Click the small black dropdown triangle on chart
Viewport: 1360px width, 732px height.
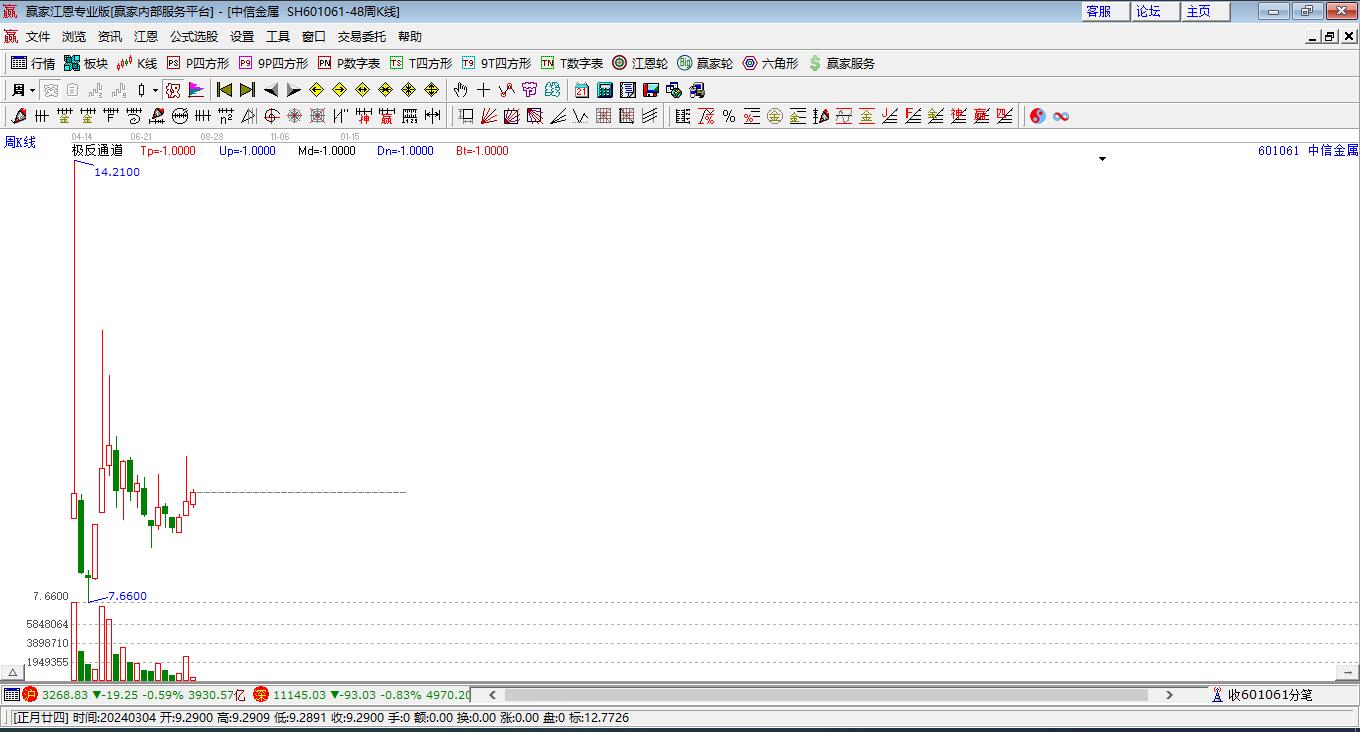tap(1102, 159)
